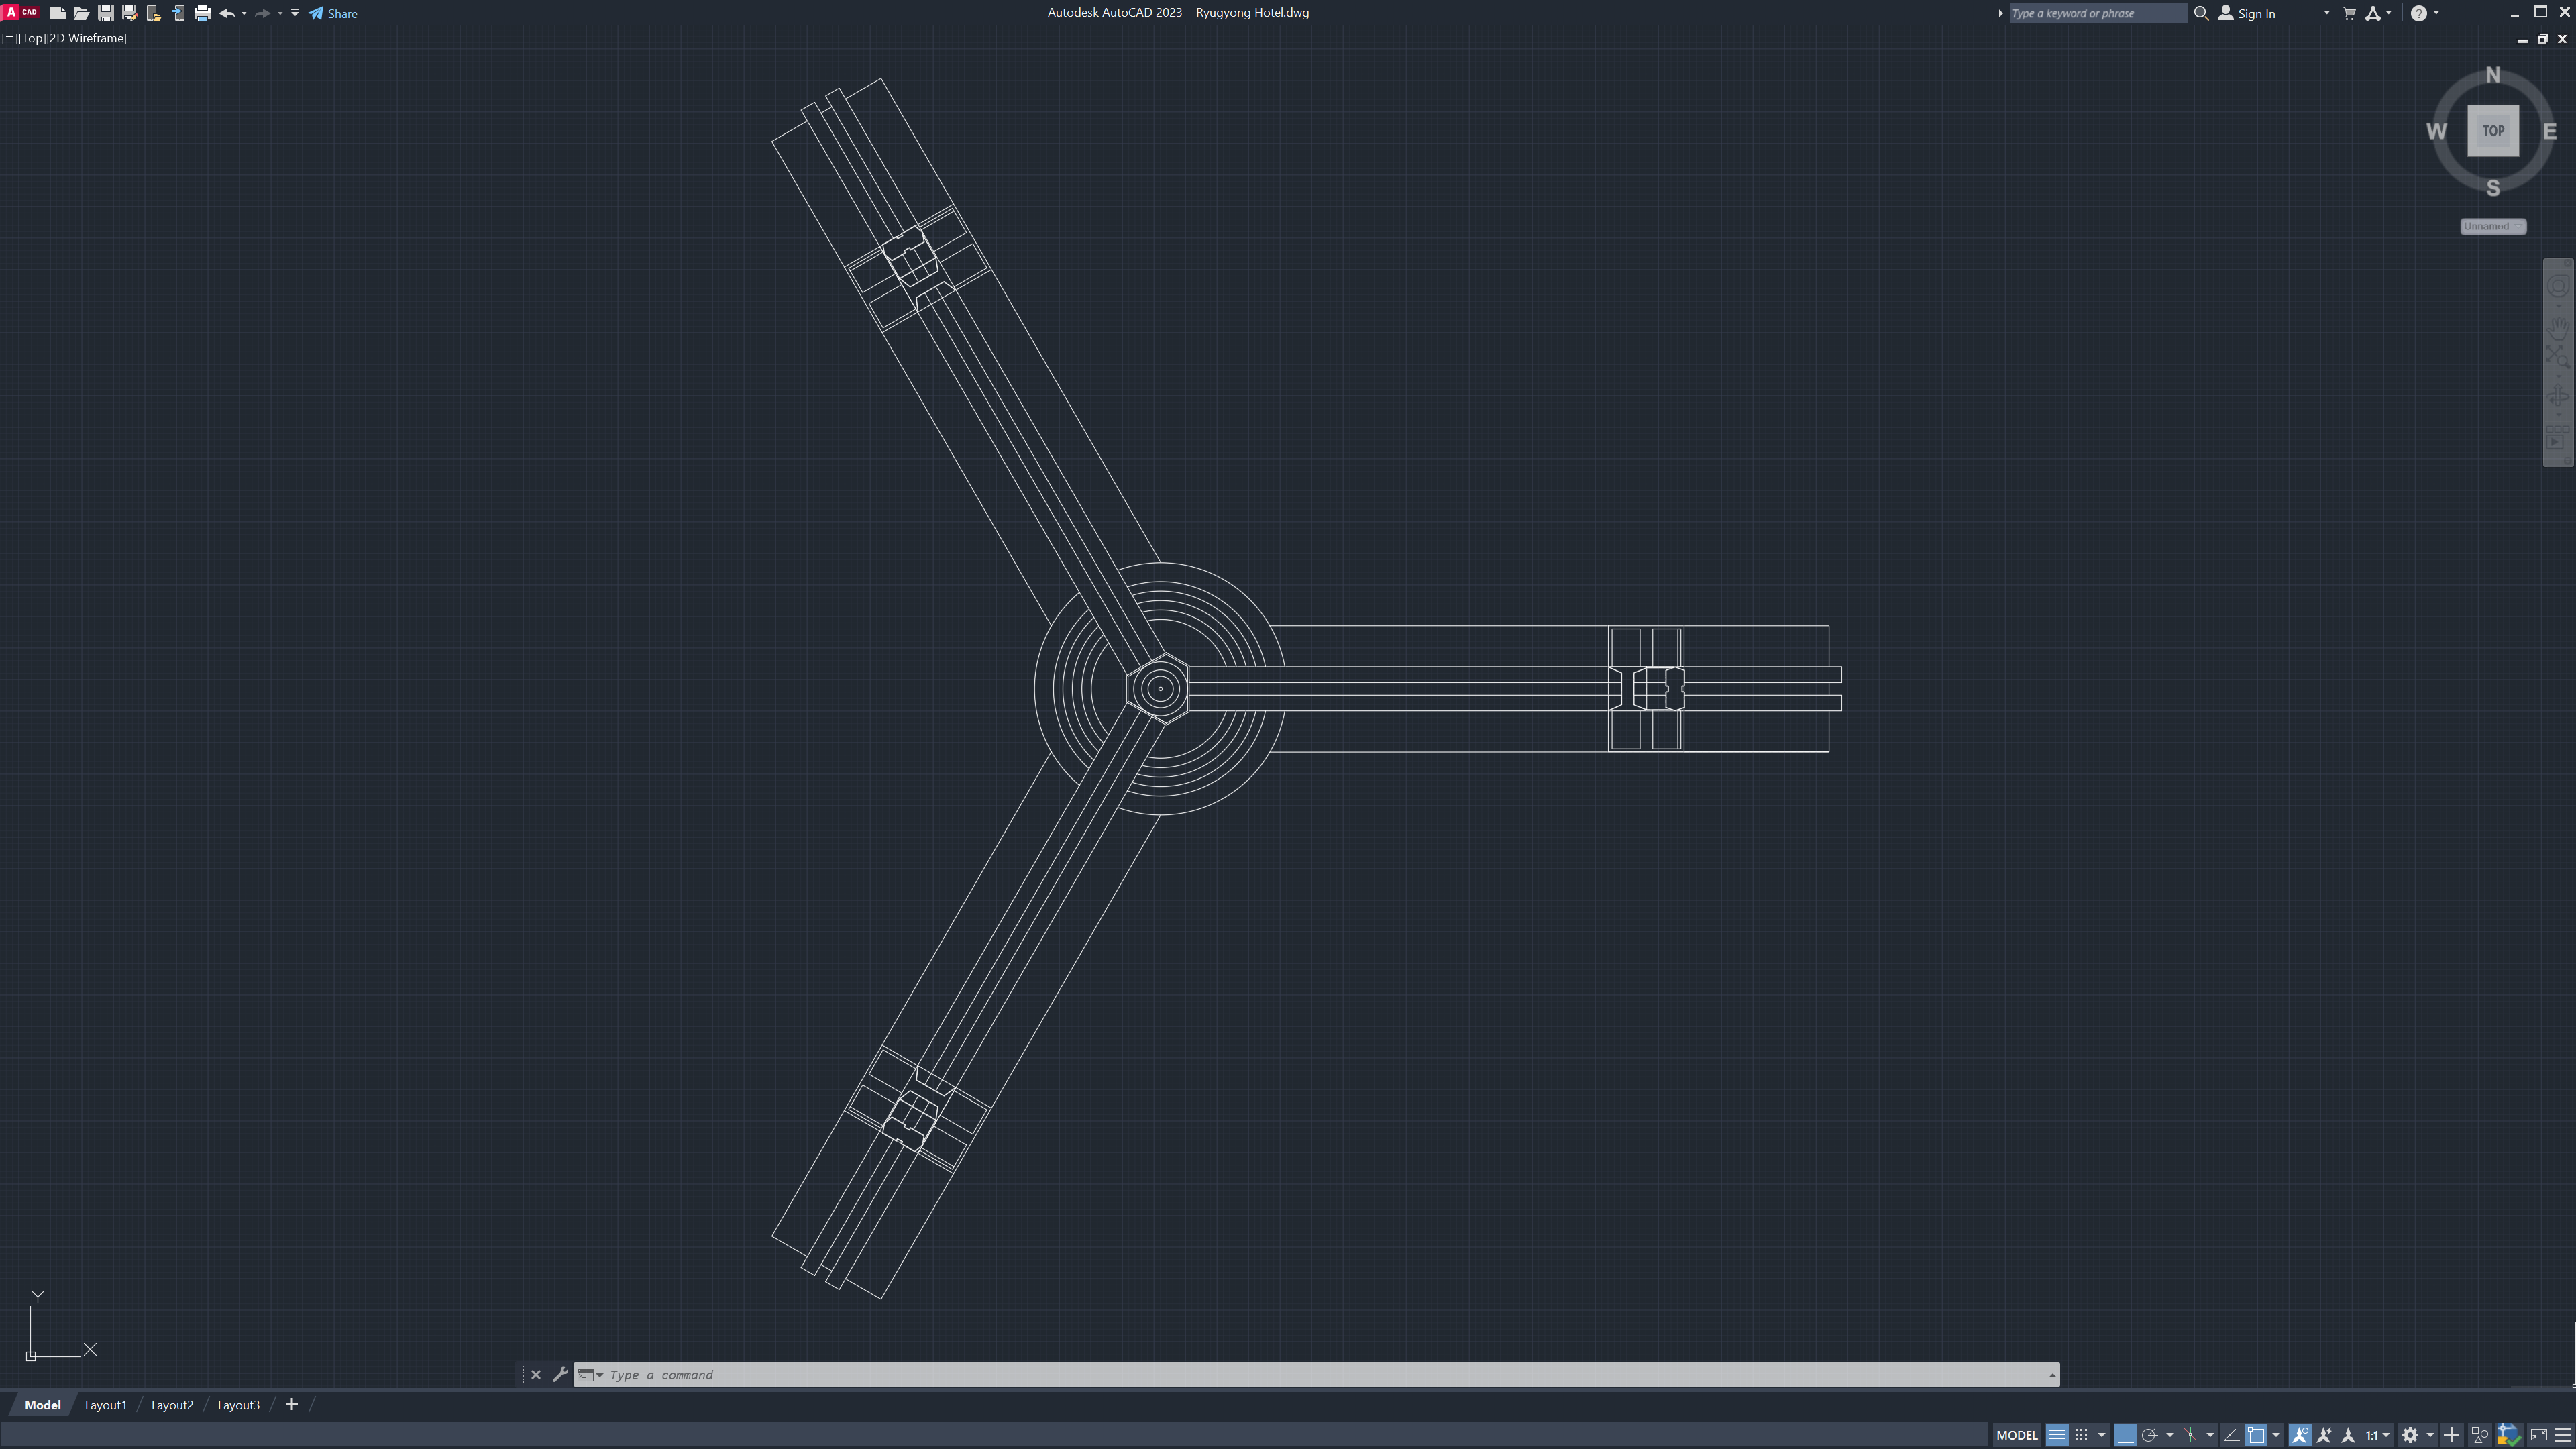Open a drawing with the folder icon

click(x=81, y=13)
